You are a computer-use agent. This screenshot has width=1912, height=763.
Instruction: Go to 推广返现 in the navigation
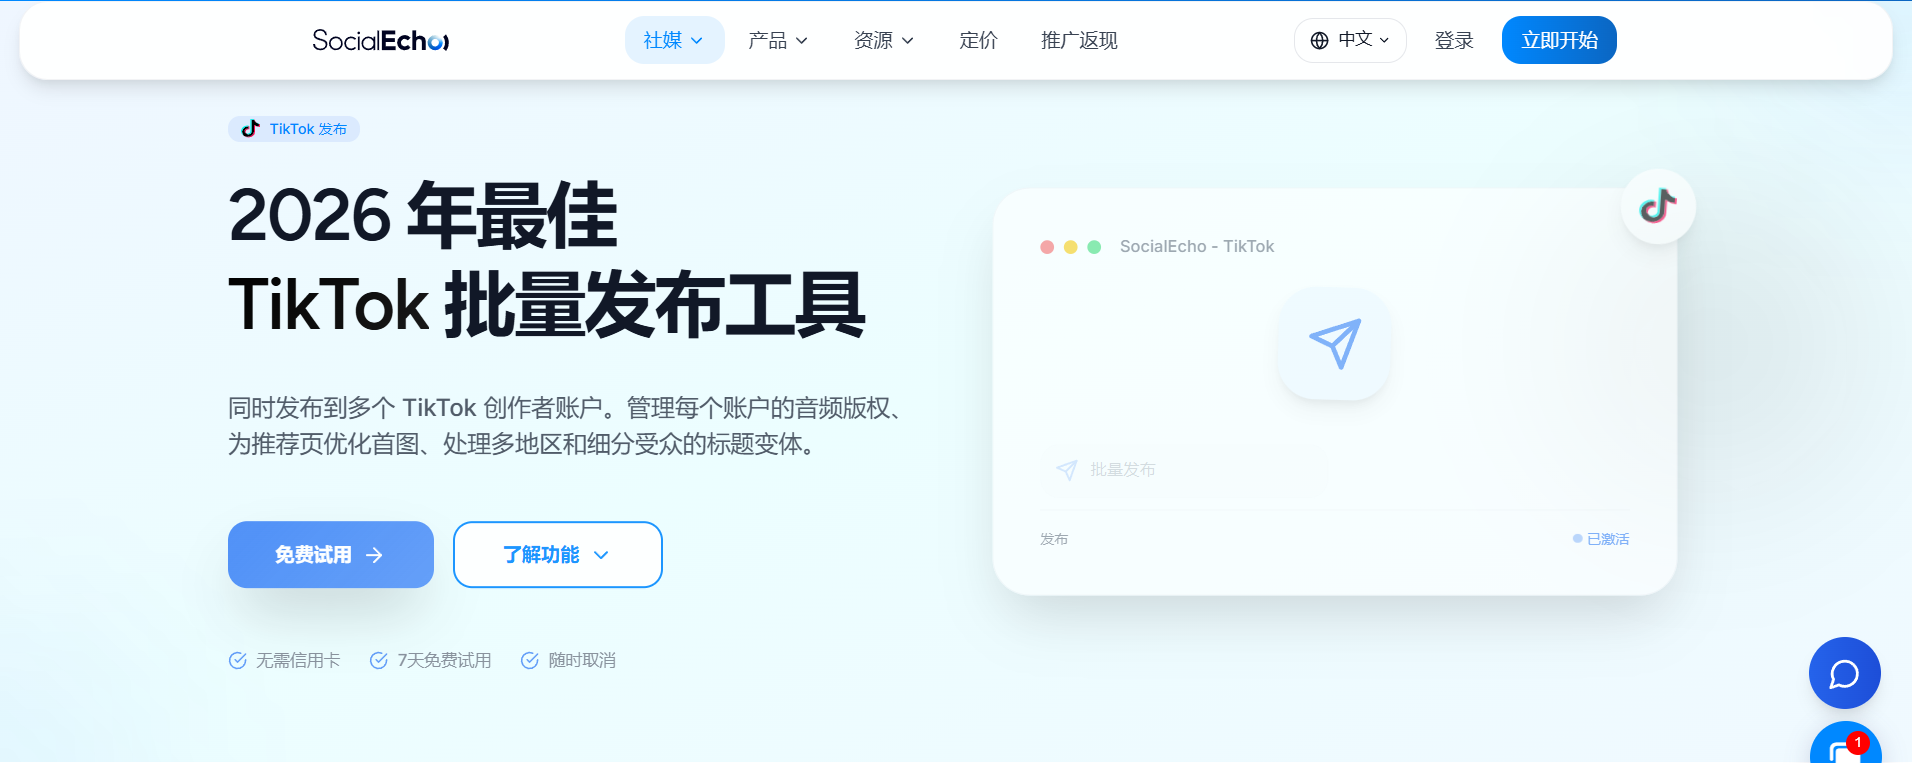[1079, 40]
